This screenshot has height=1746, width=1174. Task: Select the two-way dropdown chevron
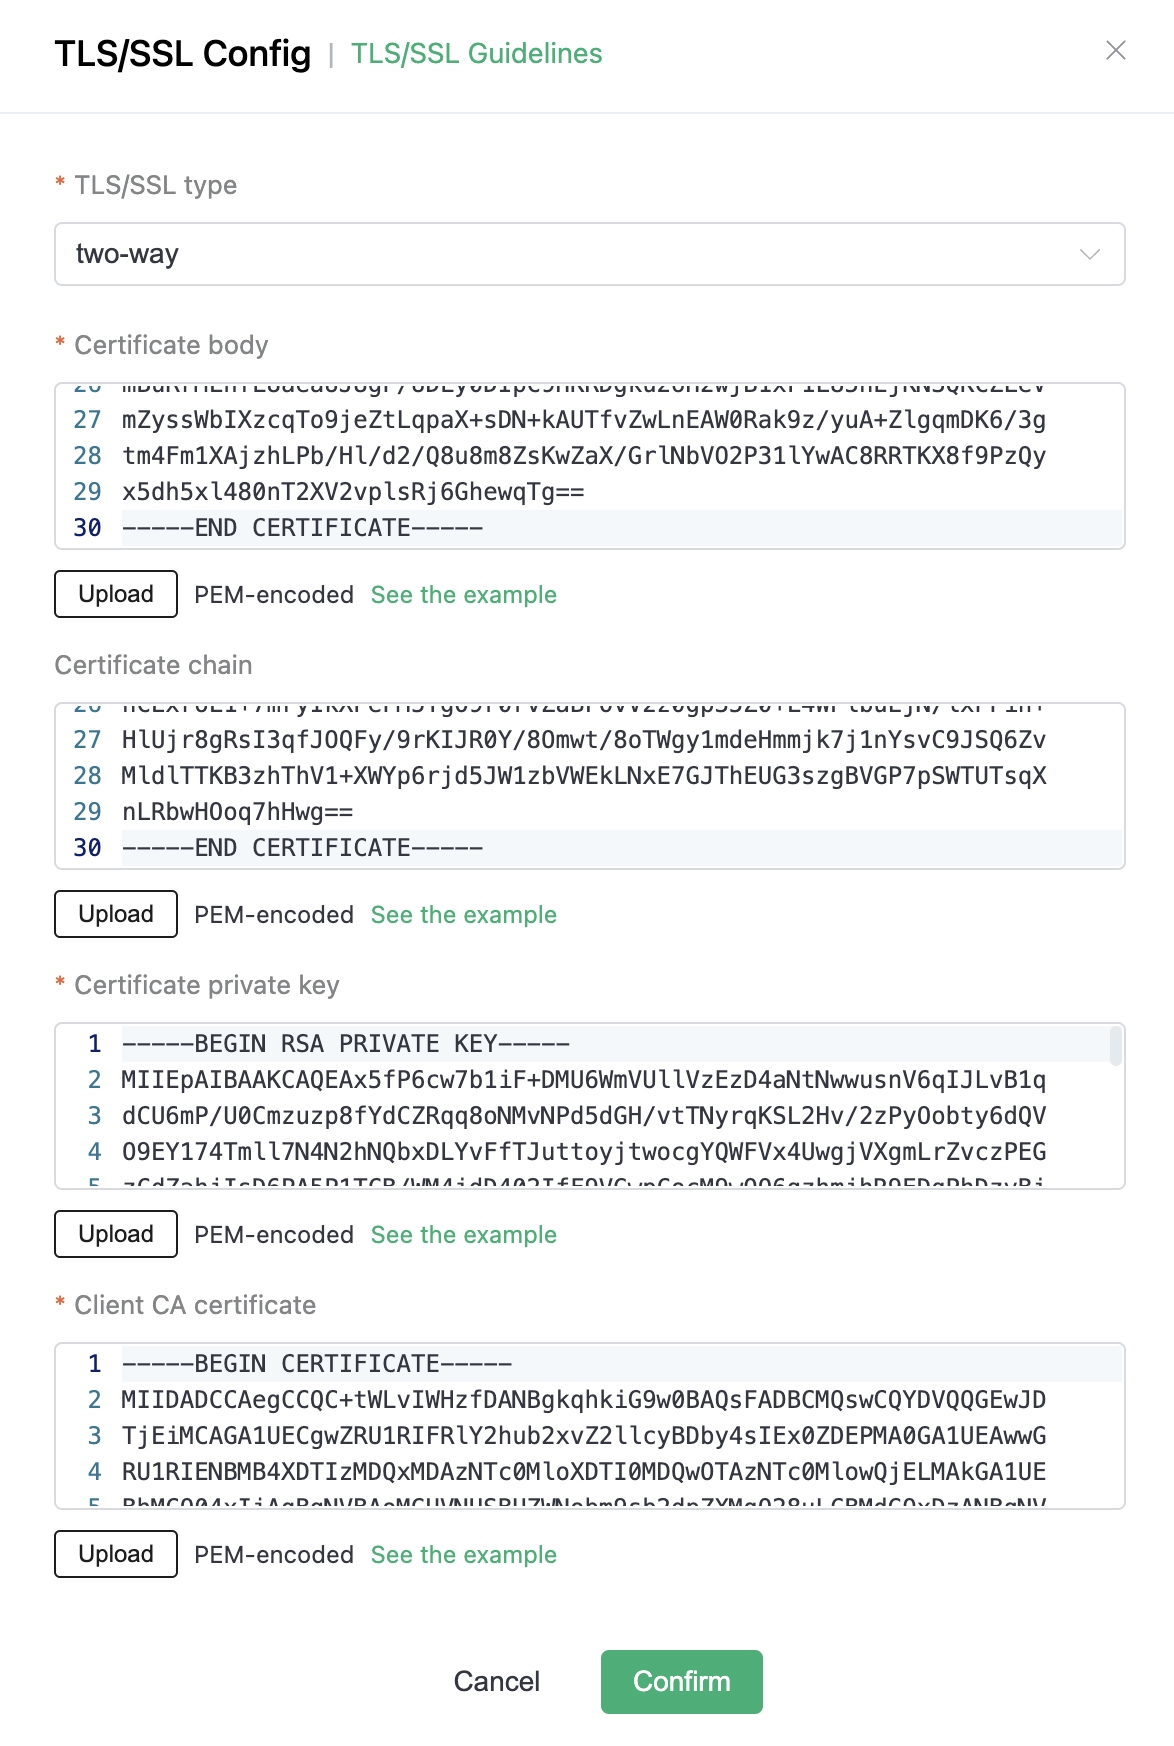click(x=1093, y=255)
